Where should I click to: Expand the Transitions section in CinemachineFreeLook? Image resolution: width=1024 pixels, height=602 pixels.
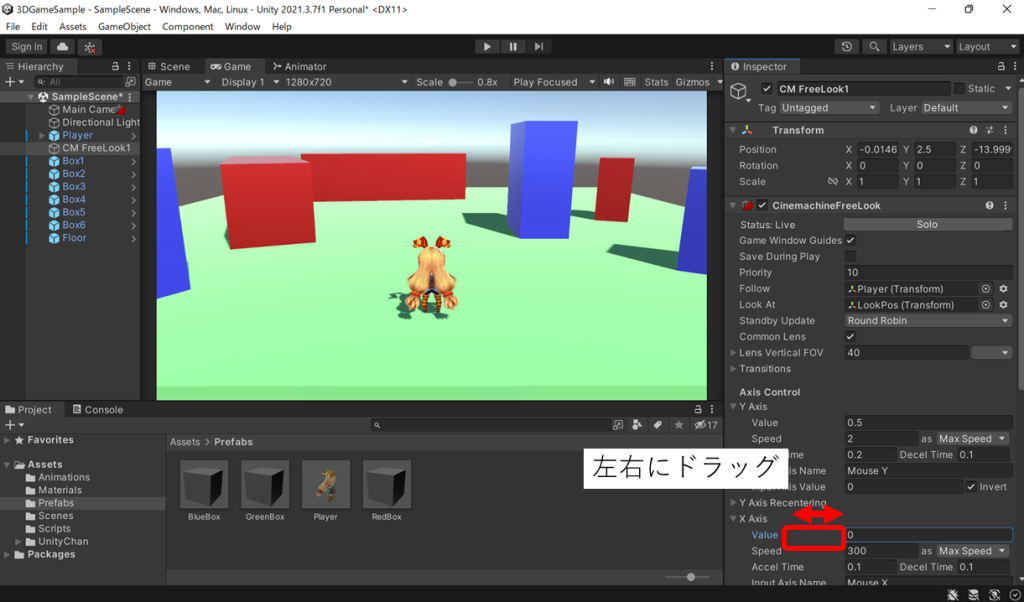coord(733,368)
